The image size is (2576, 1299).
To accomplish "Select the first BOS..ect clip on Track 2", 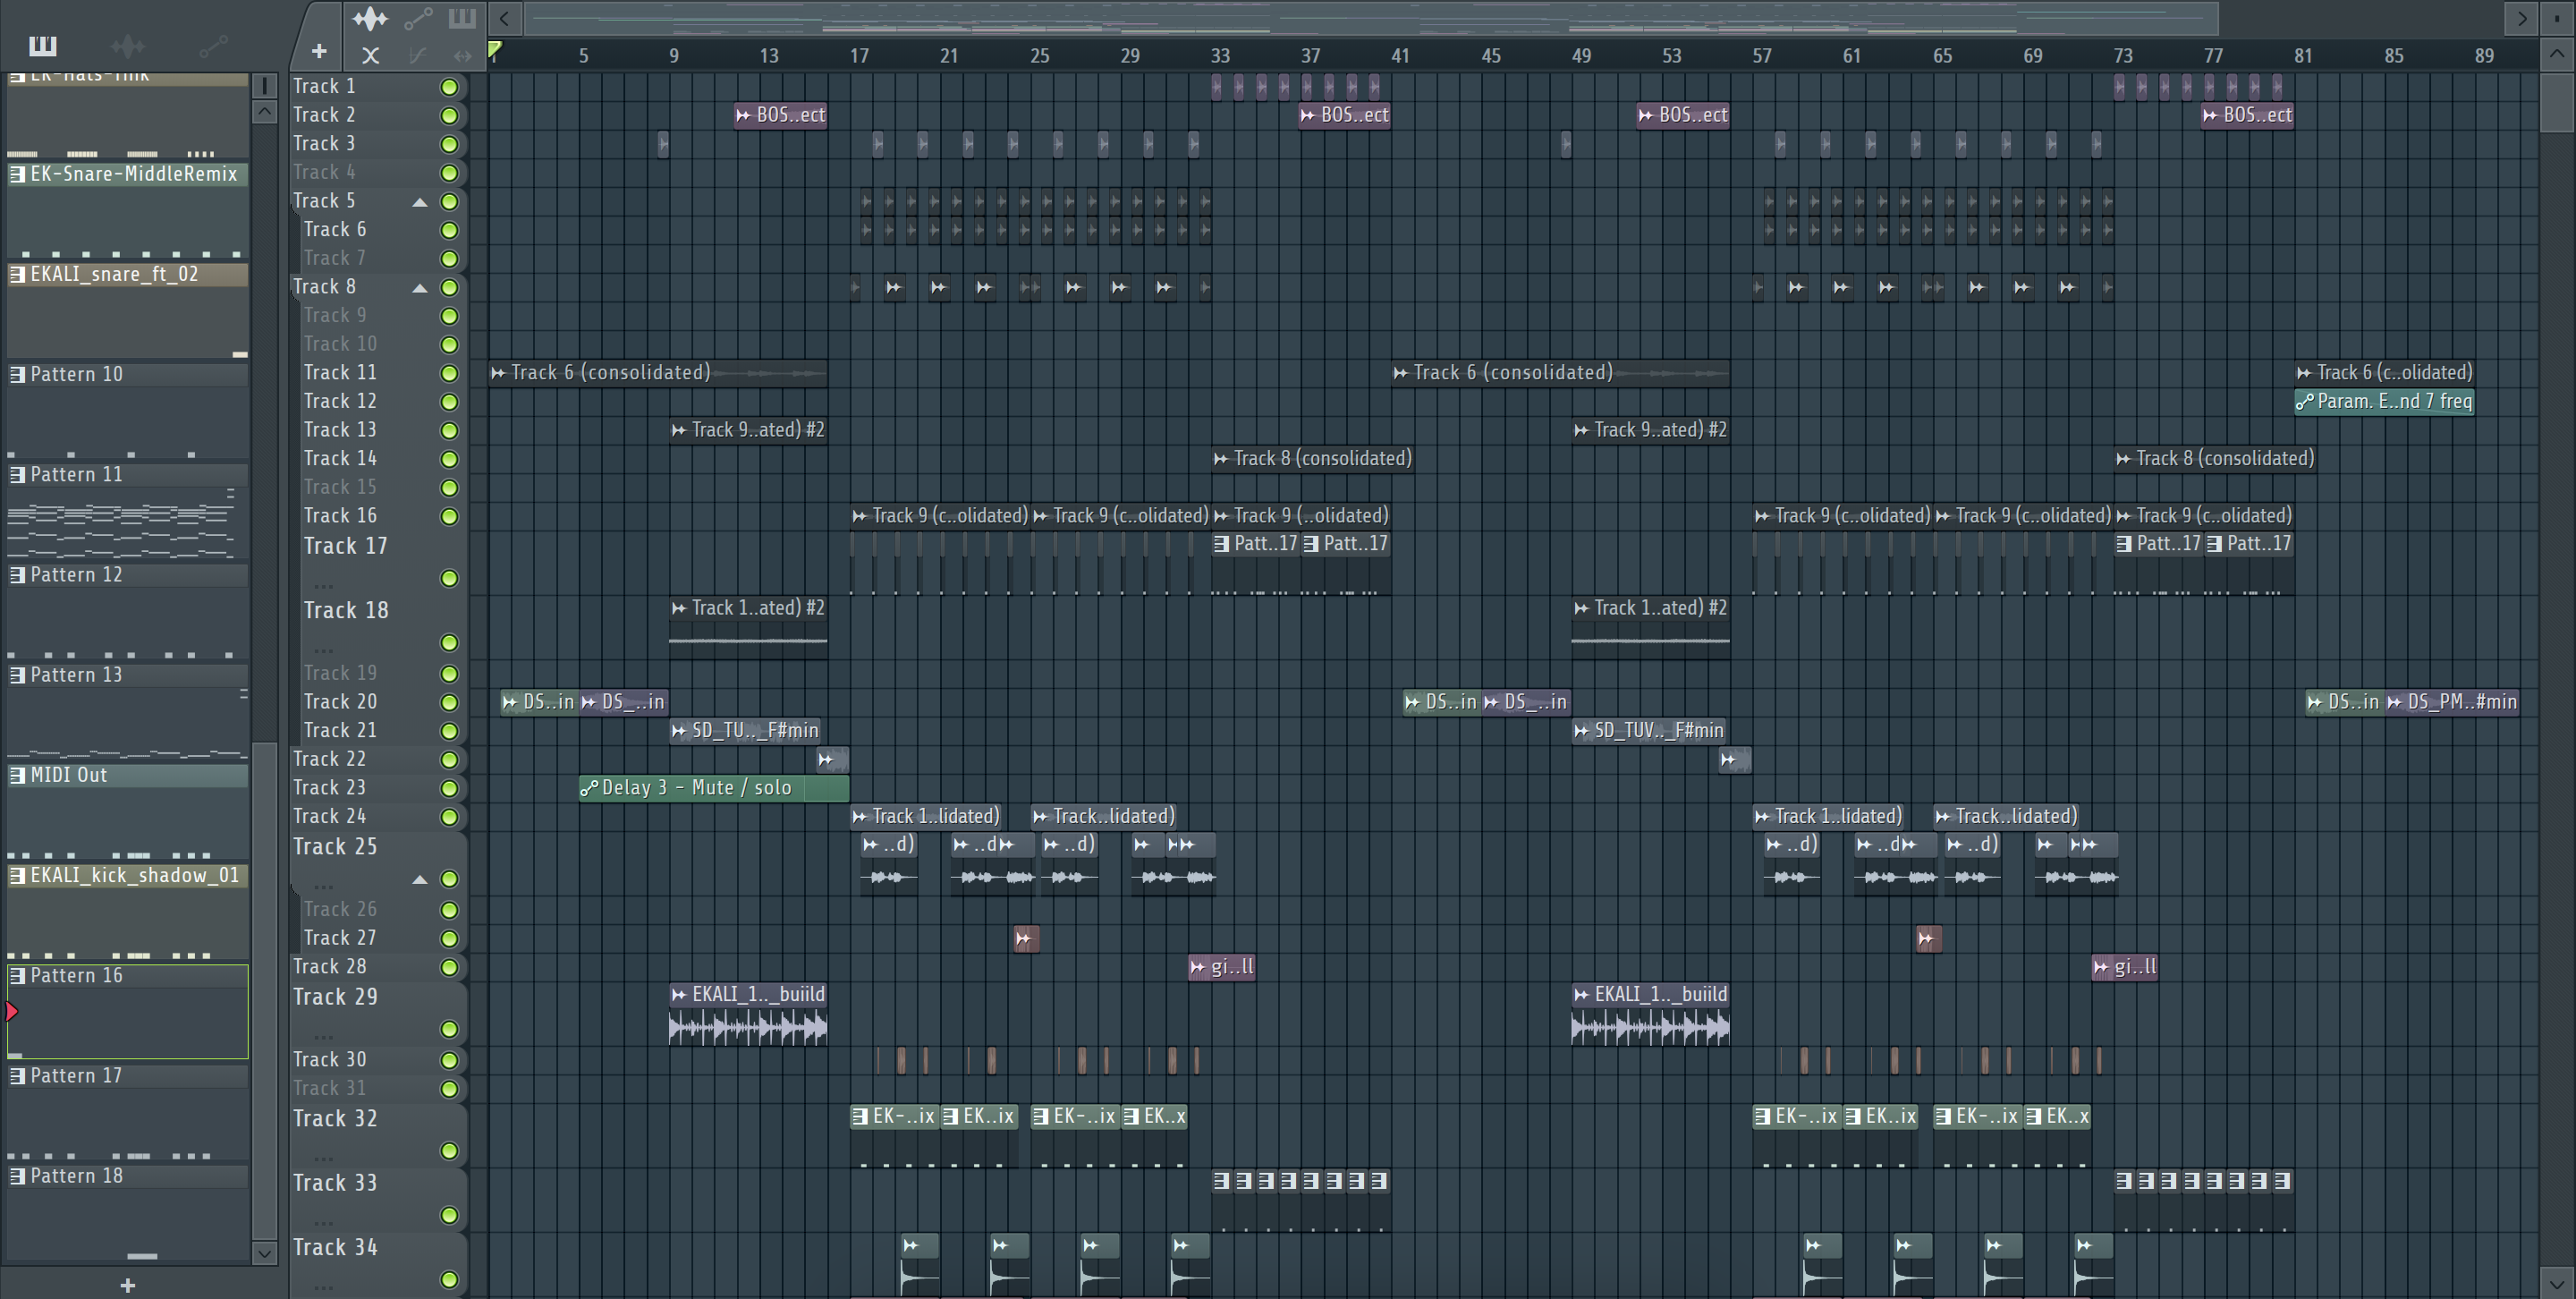I will coord(781,115).
